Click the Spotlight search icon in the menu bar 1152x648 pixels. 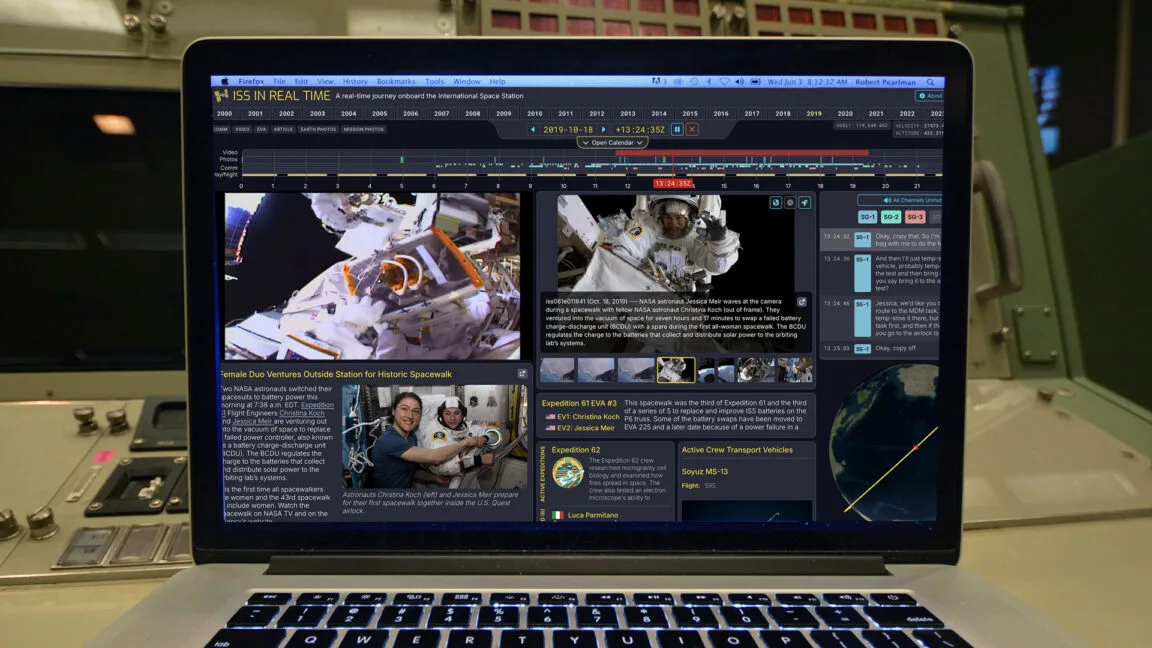pyautogui.click(x=930, y=82)
